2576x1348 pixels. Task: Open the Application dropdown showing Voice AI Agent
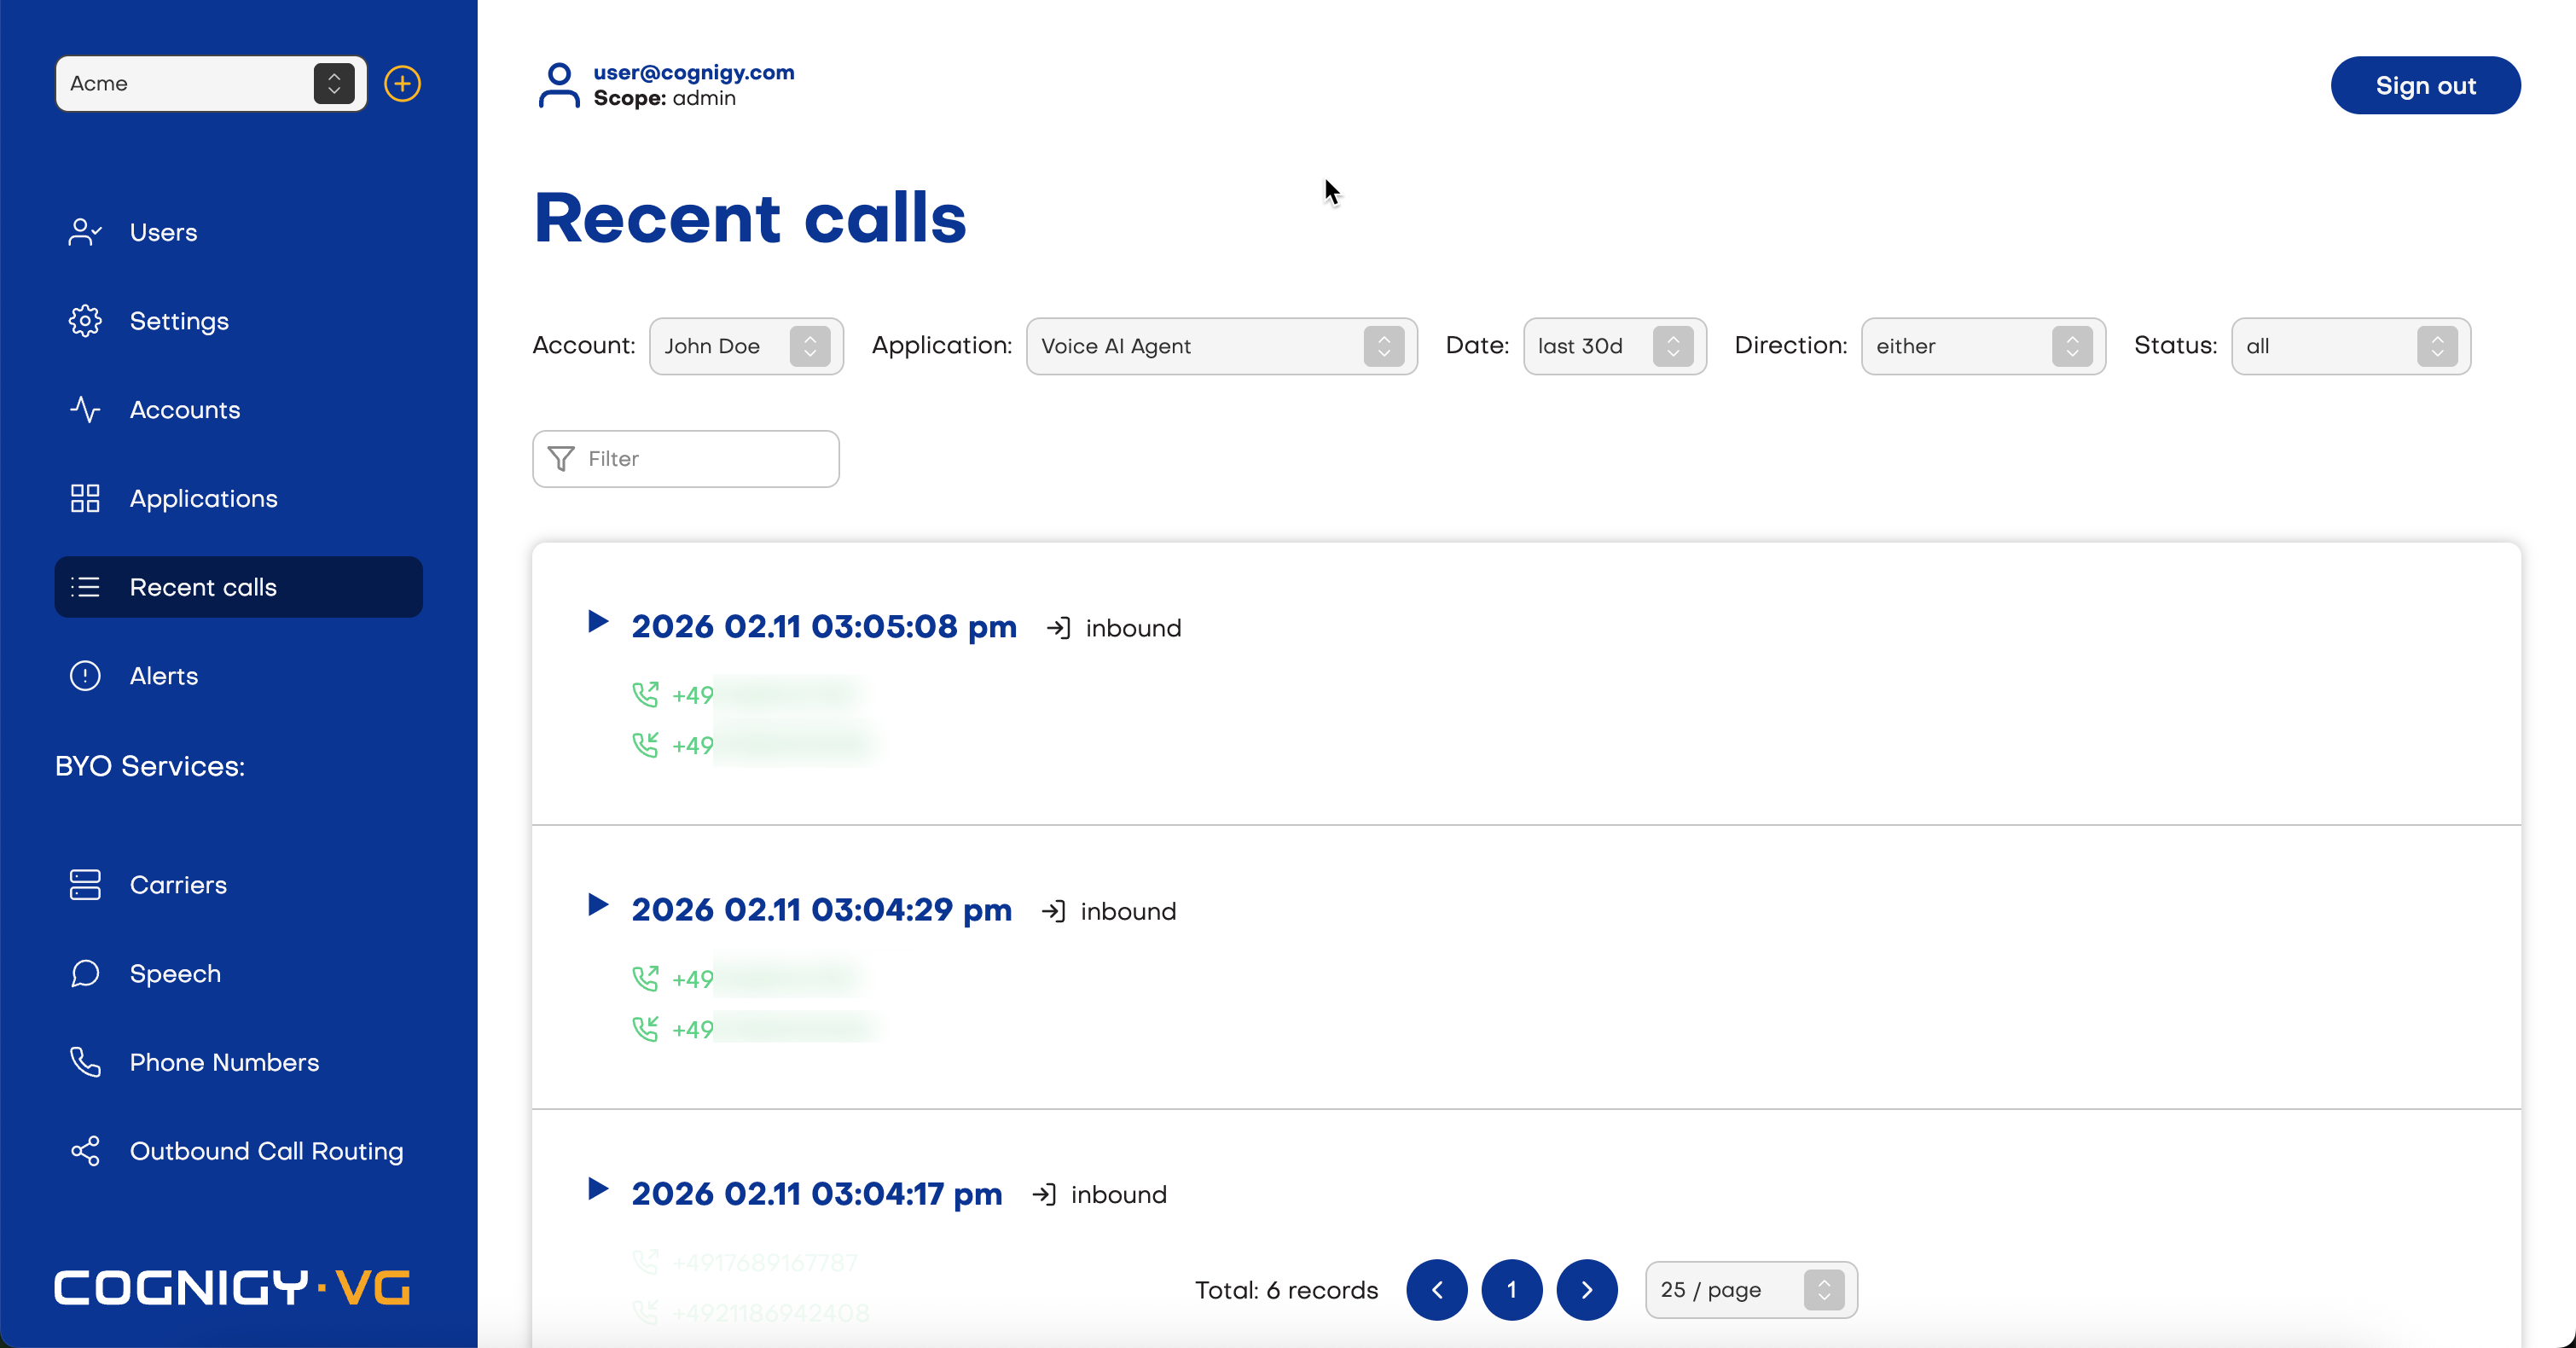(x=1220, y=346)
